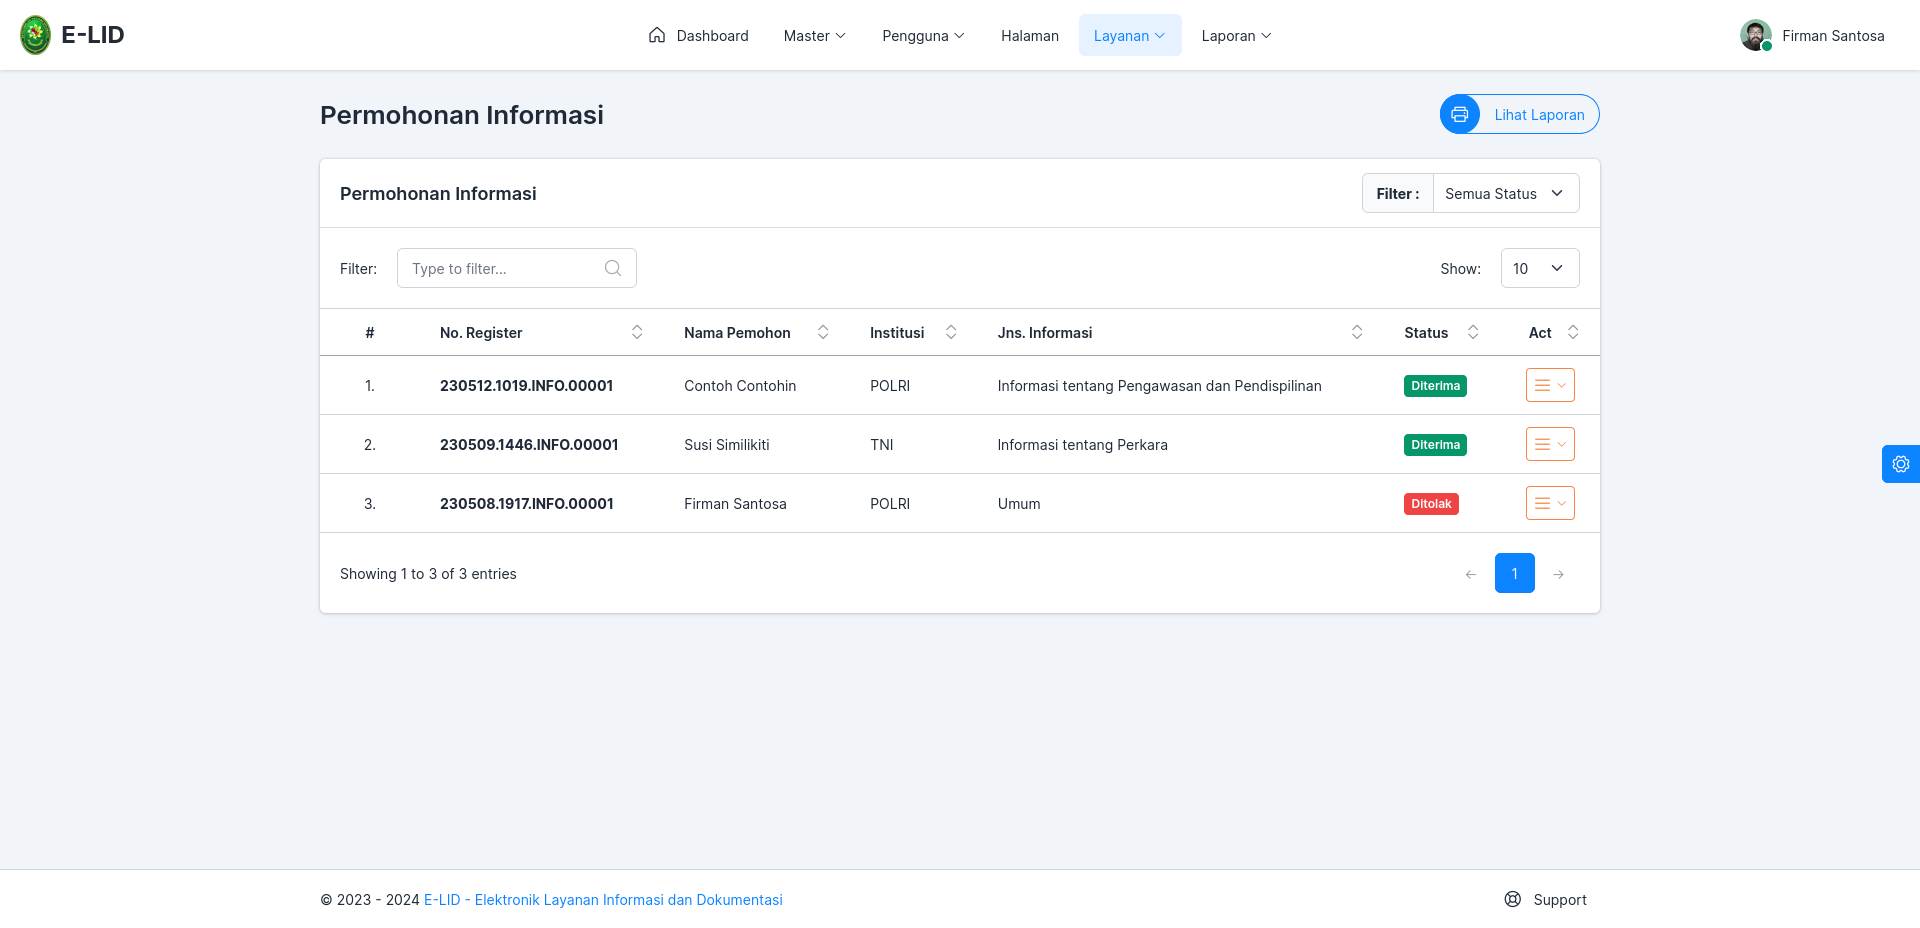This screenshot has height=928, width=1920.
Task: Go to Dashboard
Action: click(x=698, y=35)
